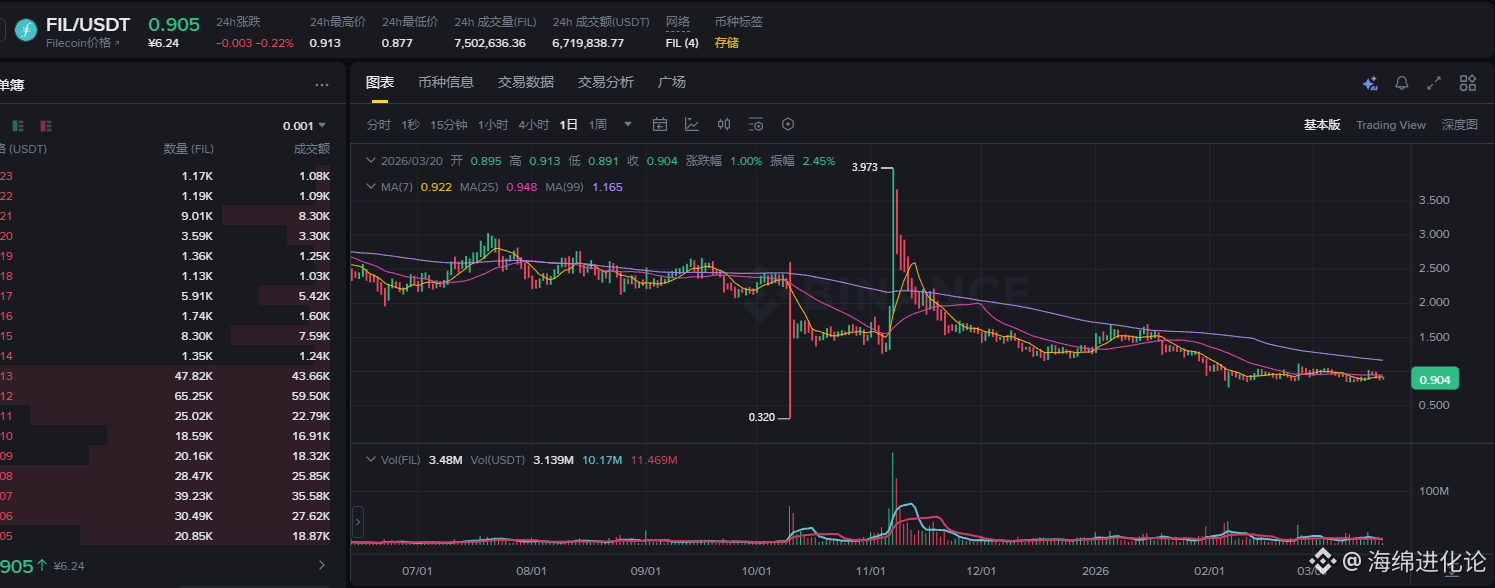This screenshot has height=588, width=1495.
Task: Collapse the MA(7) indicator legend chevron
Action: pos(372,187)
